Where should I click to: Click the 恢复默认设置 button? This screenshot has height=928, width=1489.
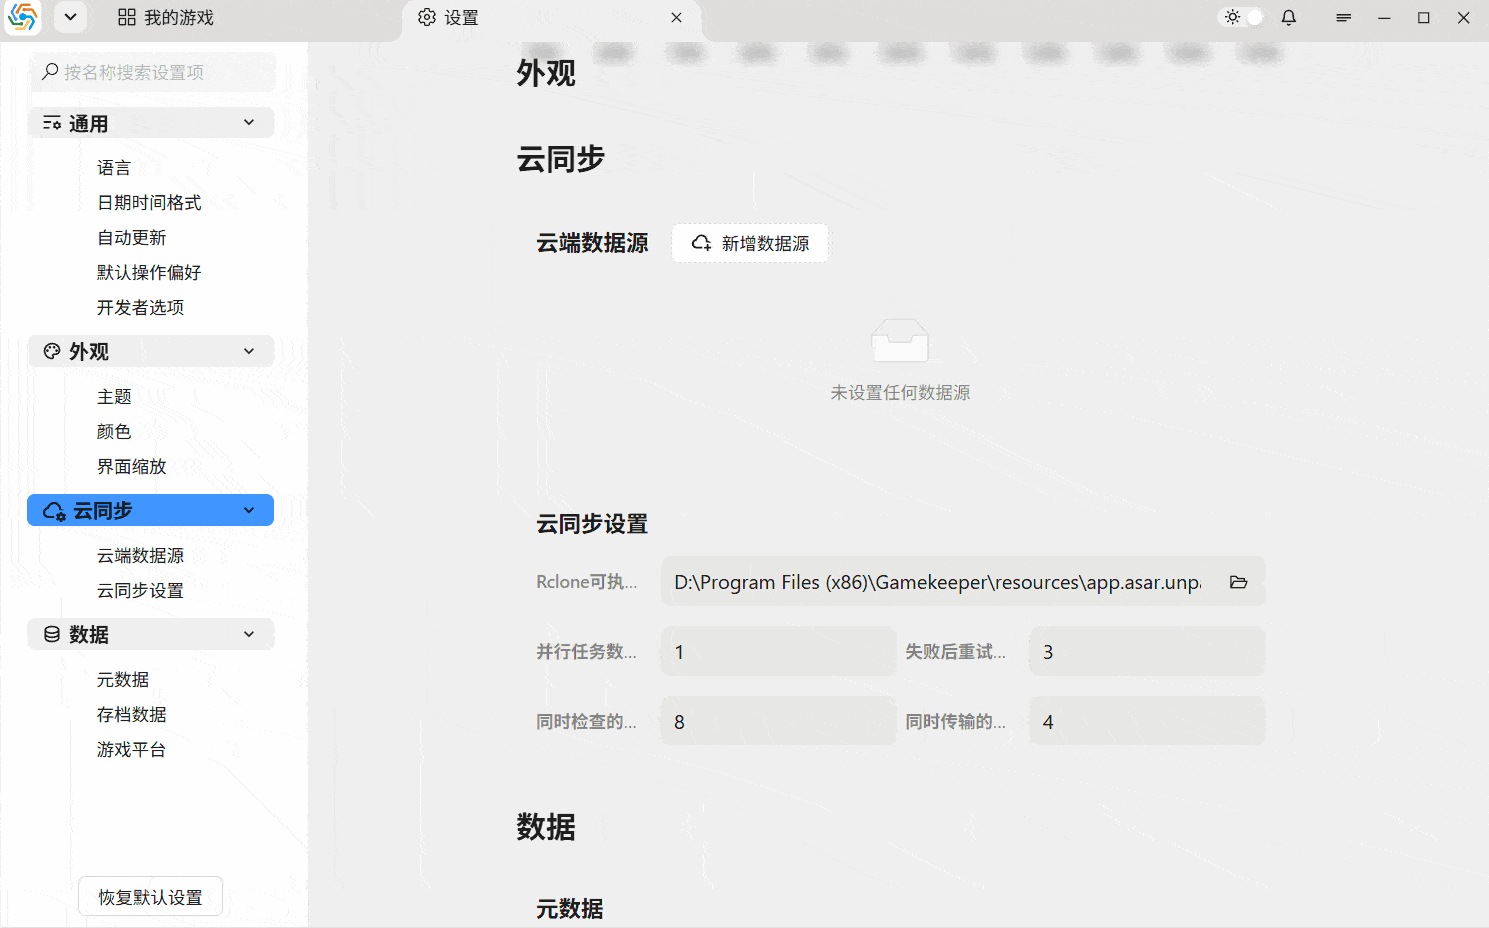[x=149, y=896]
